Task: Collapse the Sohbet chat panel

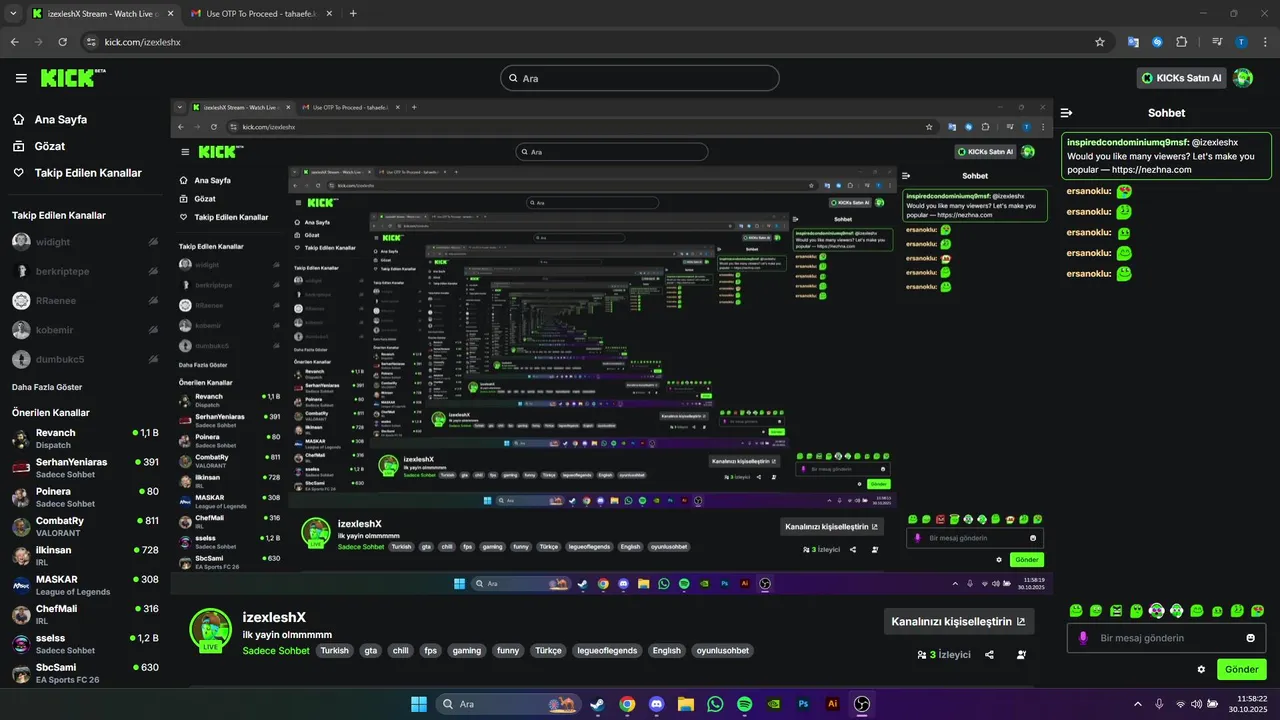Action: 1067,113
